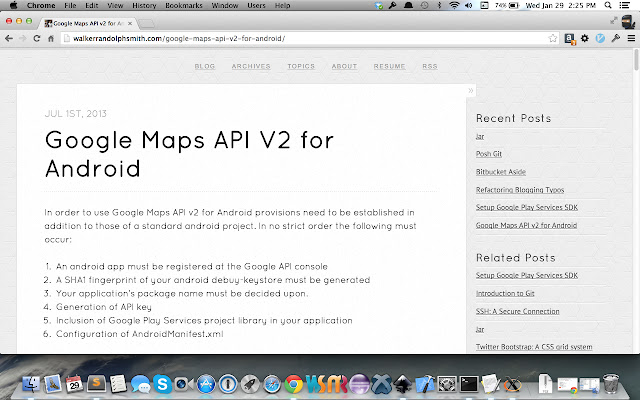This screenshot has height=400, width=640.
Task: Go to the Chrome home button
Action: click(51, 38)
